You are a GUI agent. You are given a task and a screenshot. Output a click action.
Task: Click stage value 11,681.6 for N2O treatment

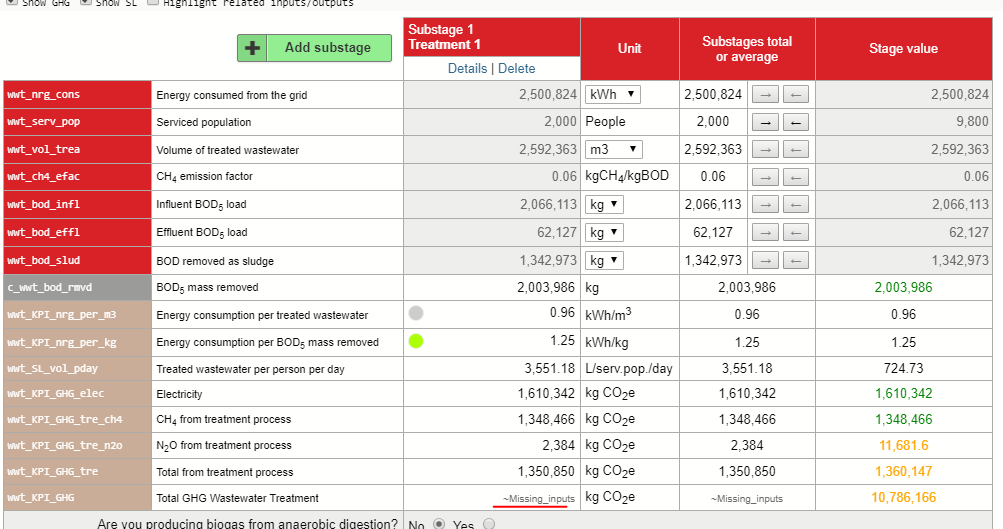(x=903, y=445)
